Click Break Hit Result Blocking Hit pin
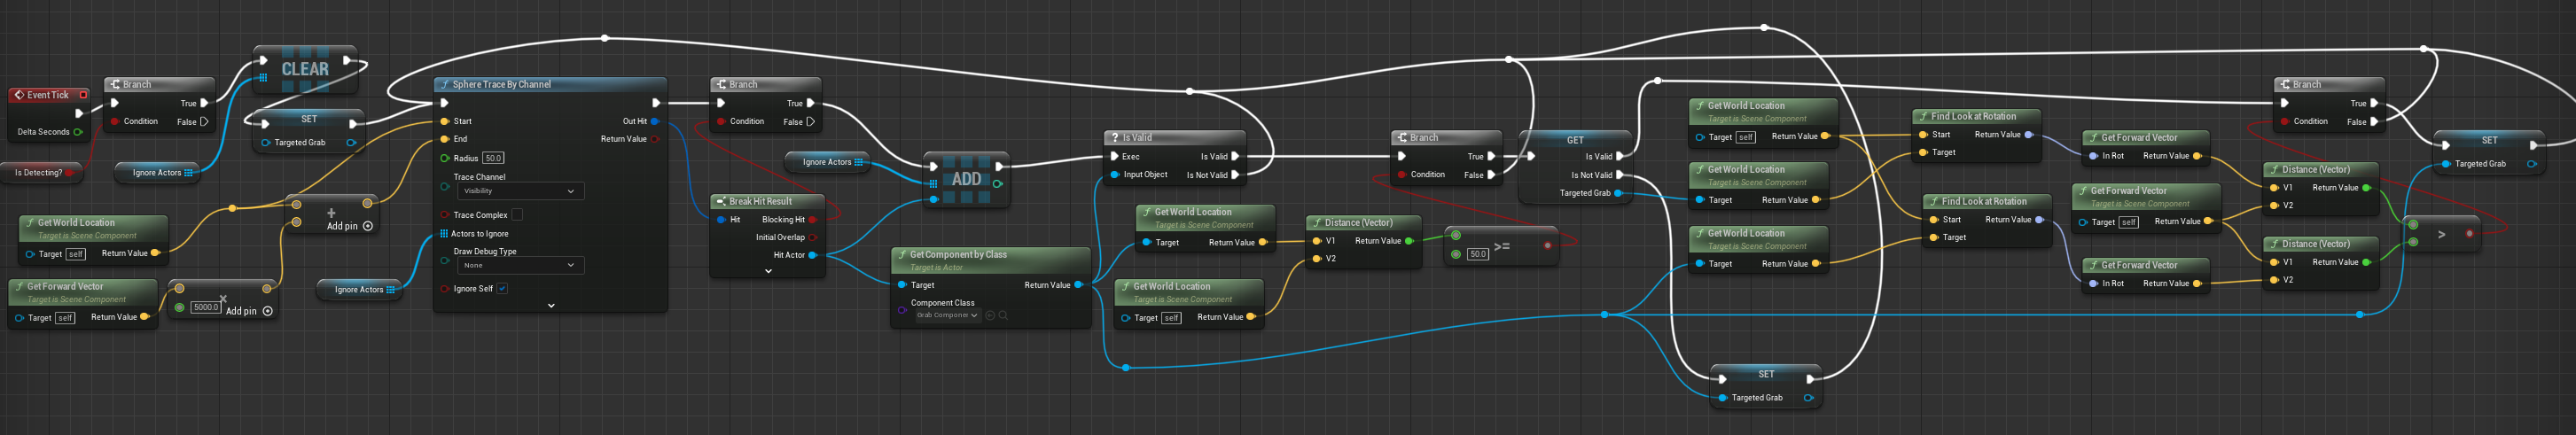Screen dimensions: 2576x435 coord(813,219)
